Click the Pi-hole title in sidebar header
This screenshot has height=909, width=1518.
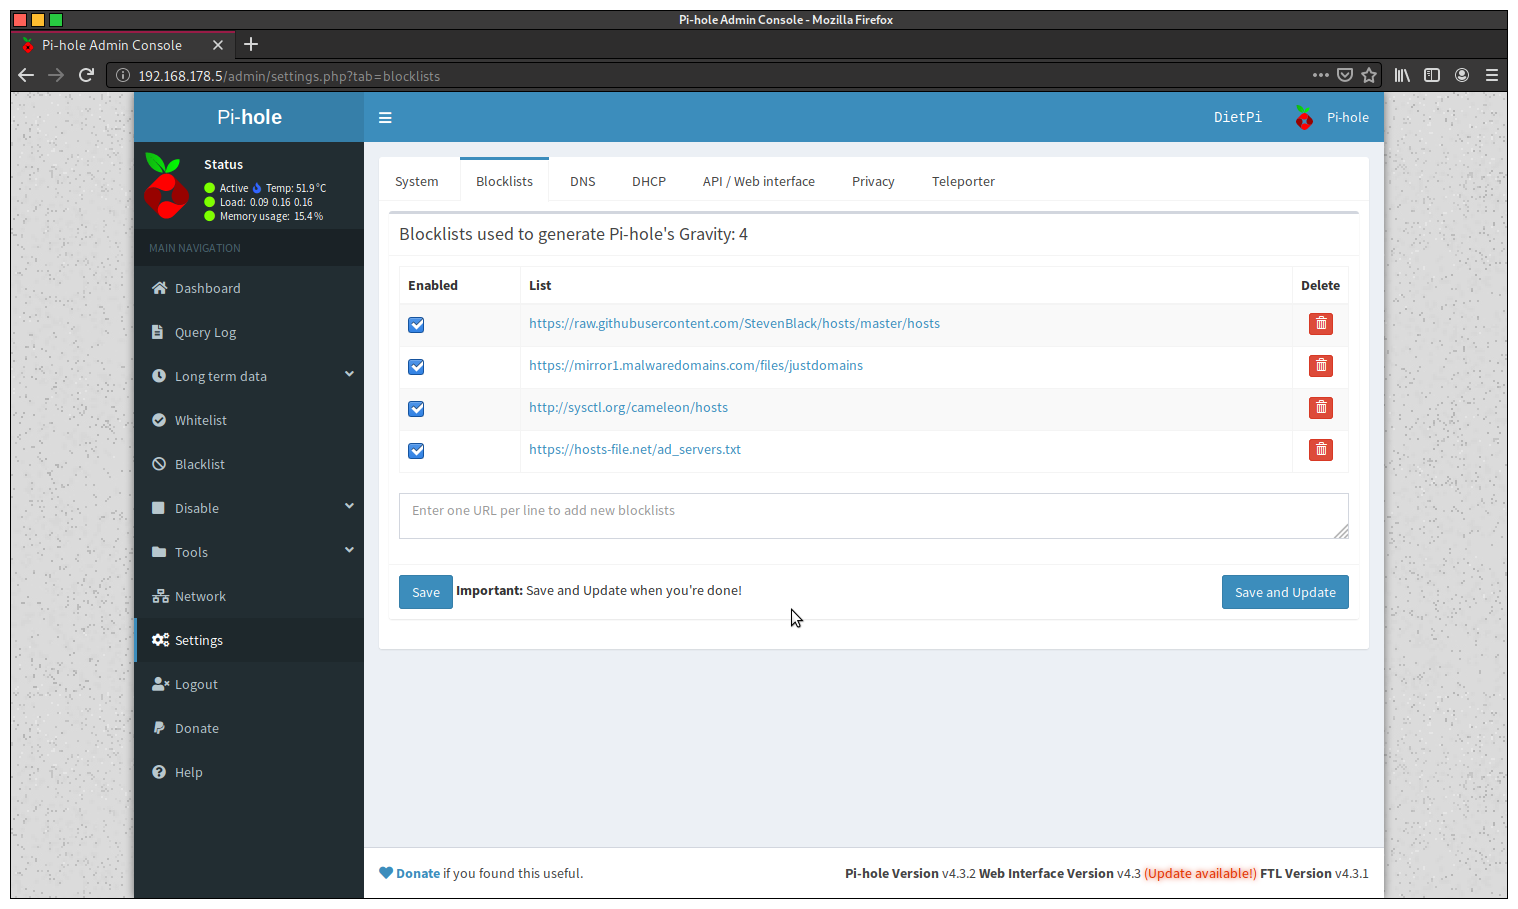coord(249,117)
